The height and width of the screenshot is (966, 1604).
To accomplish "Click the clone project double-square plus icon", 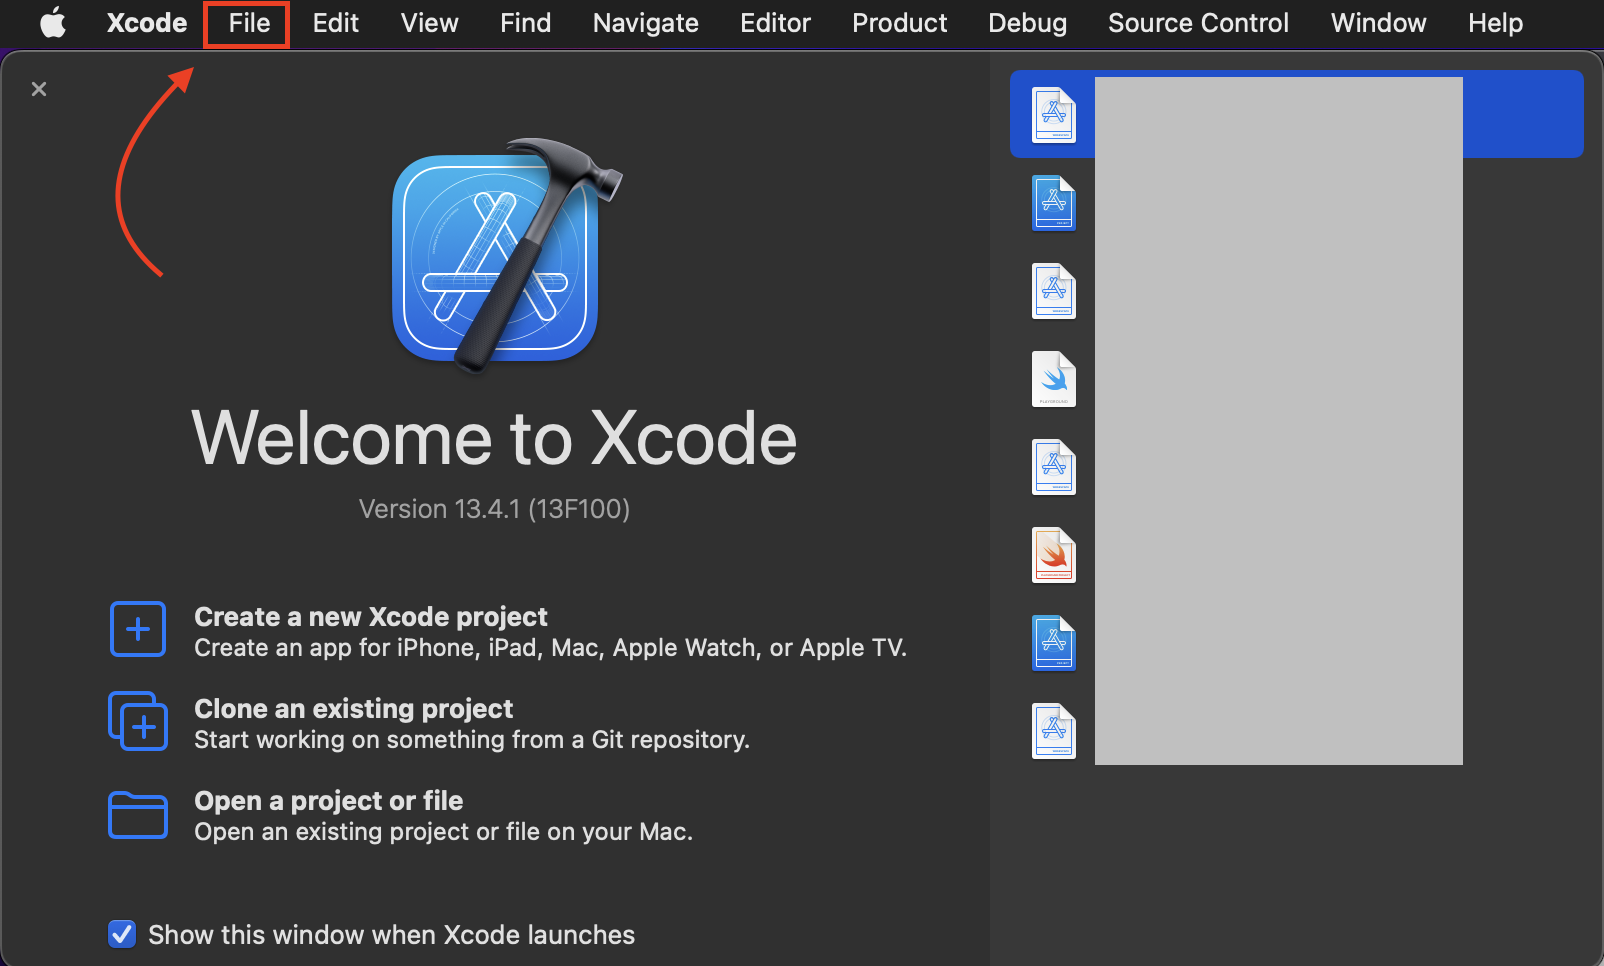I will click(x=138, y=721).
